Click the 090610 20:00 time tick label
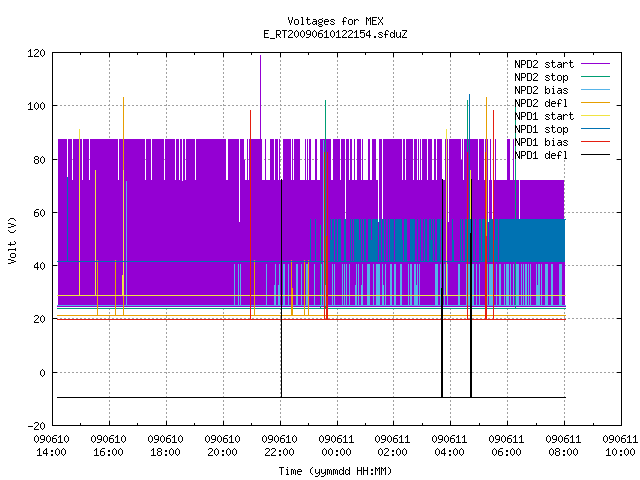 [222, 446]
